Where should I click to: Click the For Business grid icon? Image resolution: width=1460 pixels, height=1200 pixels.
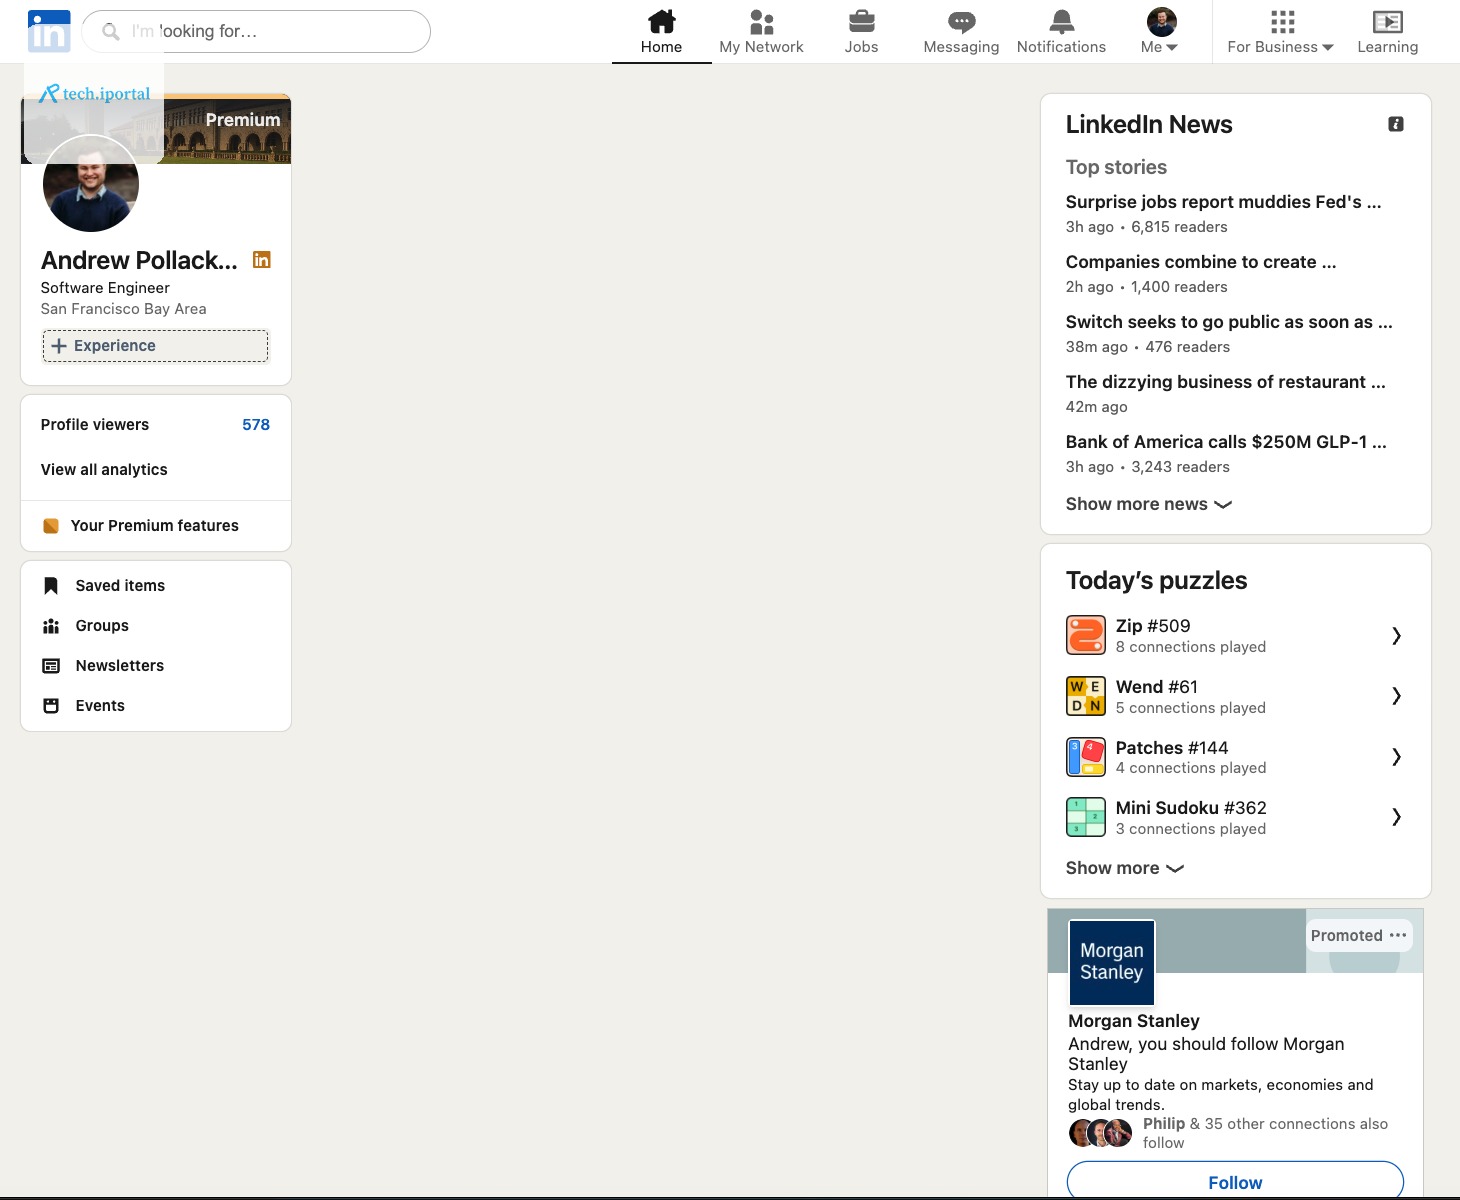click(1282, 21)
